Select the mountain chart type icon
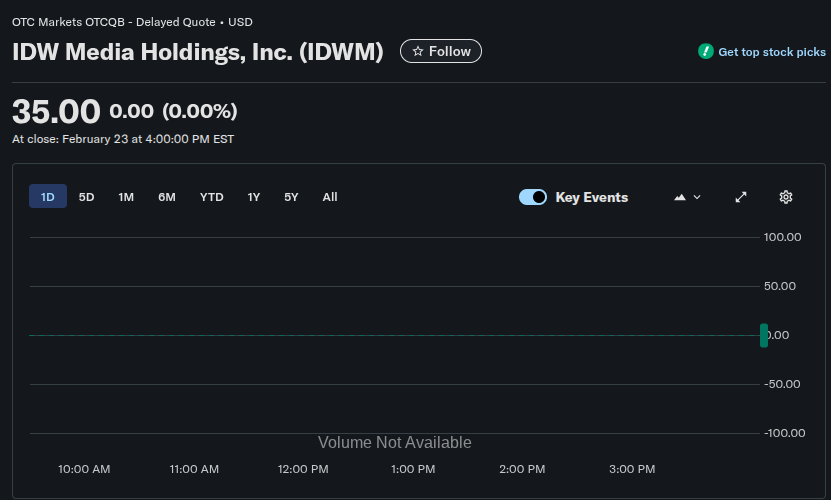Viewport: 831px width, 500px height. 680,197
